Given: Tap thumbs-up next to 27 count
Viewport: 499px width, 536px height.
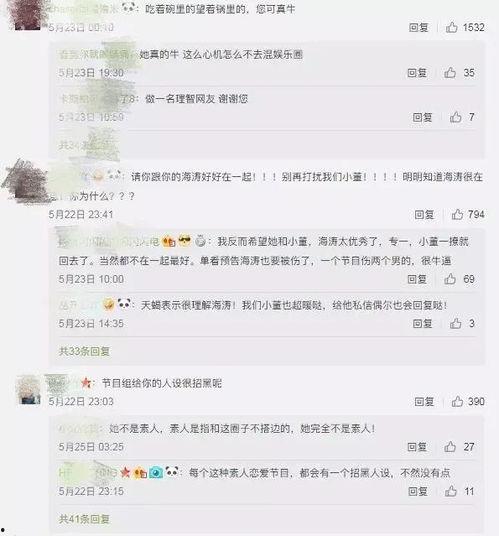Looking at the screenshot, I should 450,446.
